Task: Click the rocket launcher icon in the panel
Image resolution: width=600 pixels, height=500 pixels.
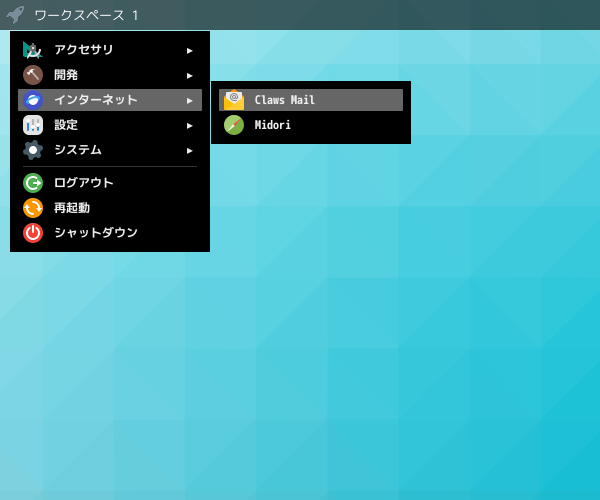Action: click(x=15, y=15)
